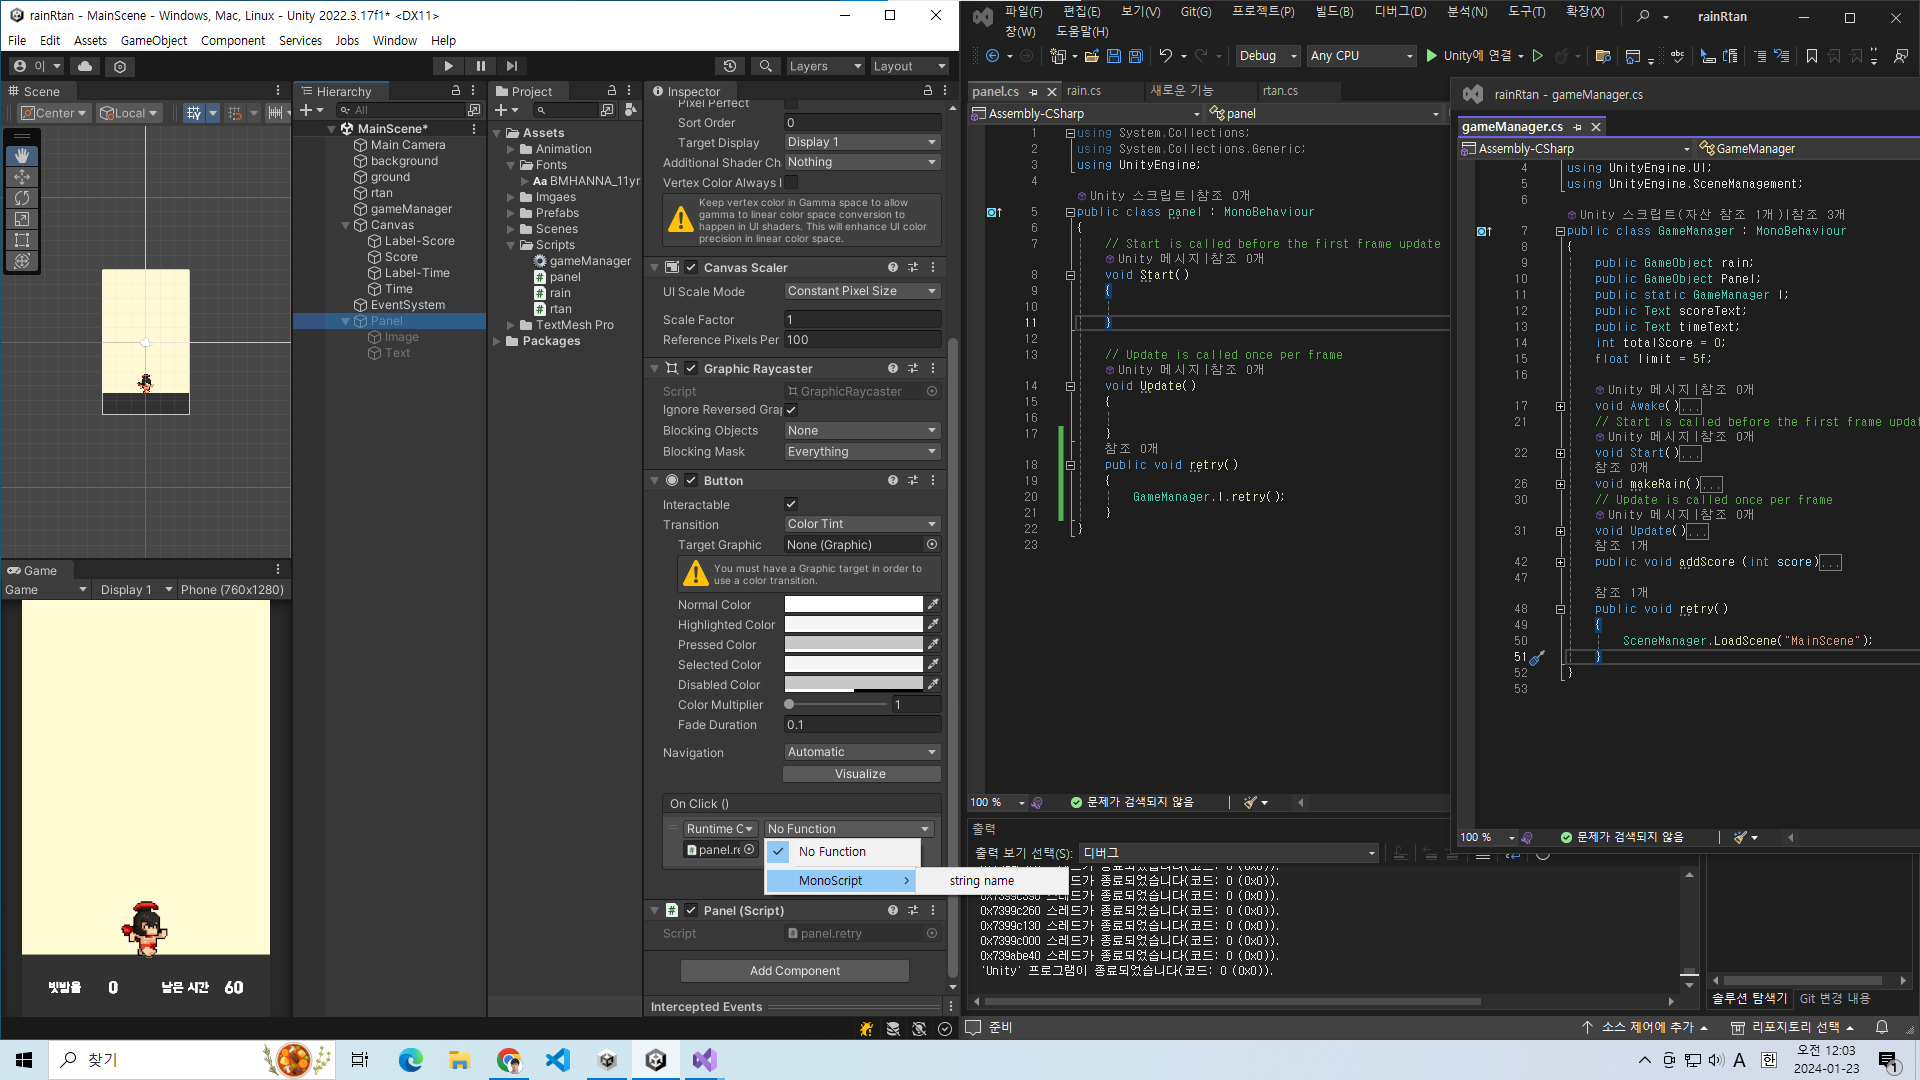Open Canvas Scaler help icon
The width and height of the screenshot is (1920, 1080).
click(893, 268)
